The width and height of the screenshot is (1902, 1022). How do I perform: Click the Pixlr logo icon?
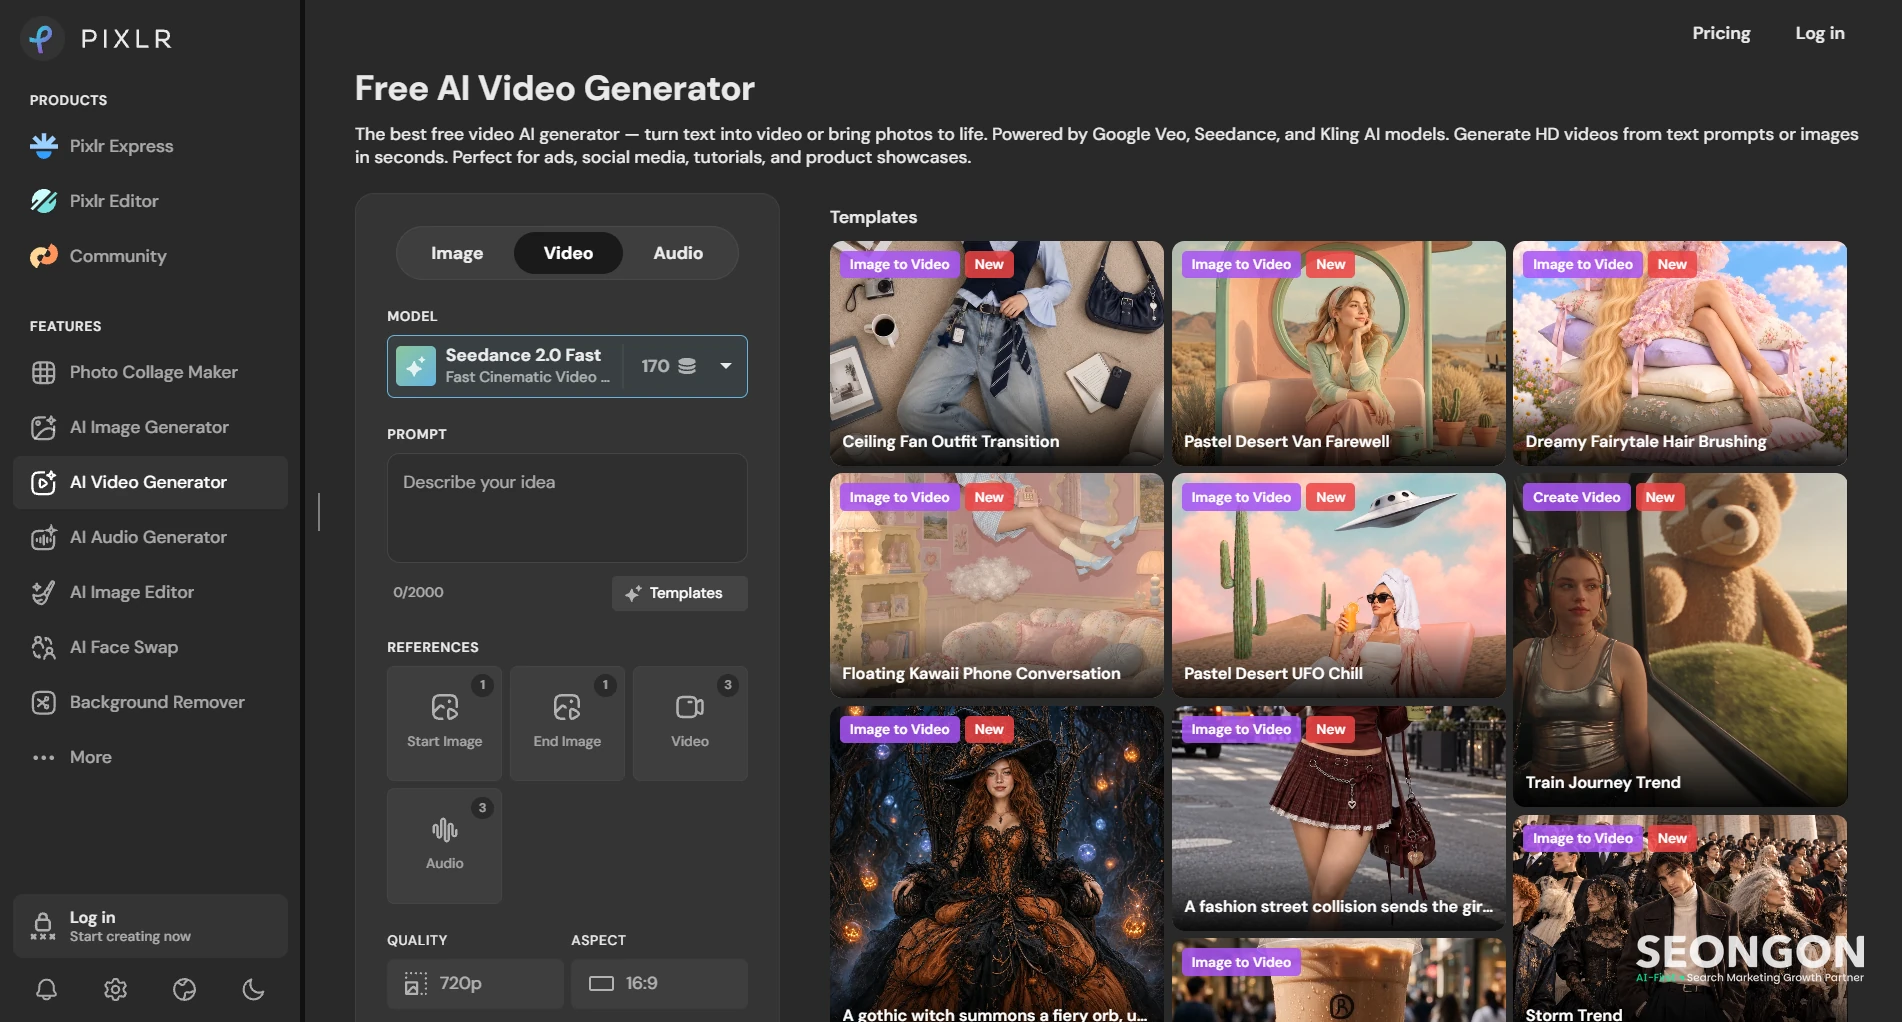pyautogui.click(x=42, y=39)
